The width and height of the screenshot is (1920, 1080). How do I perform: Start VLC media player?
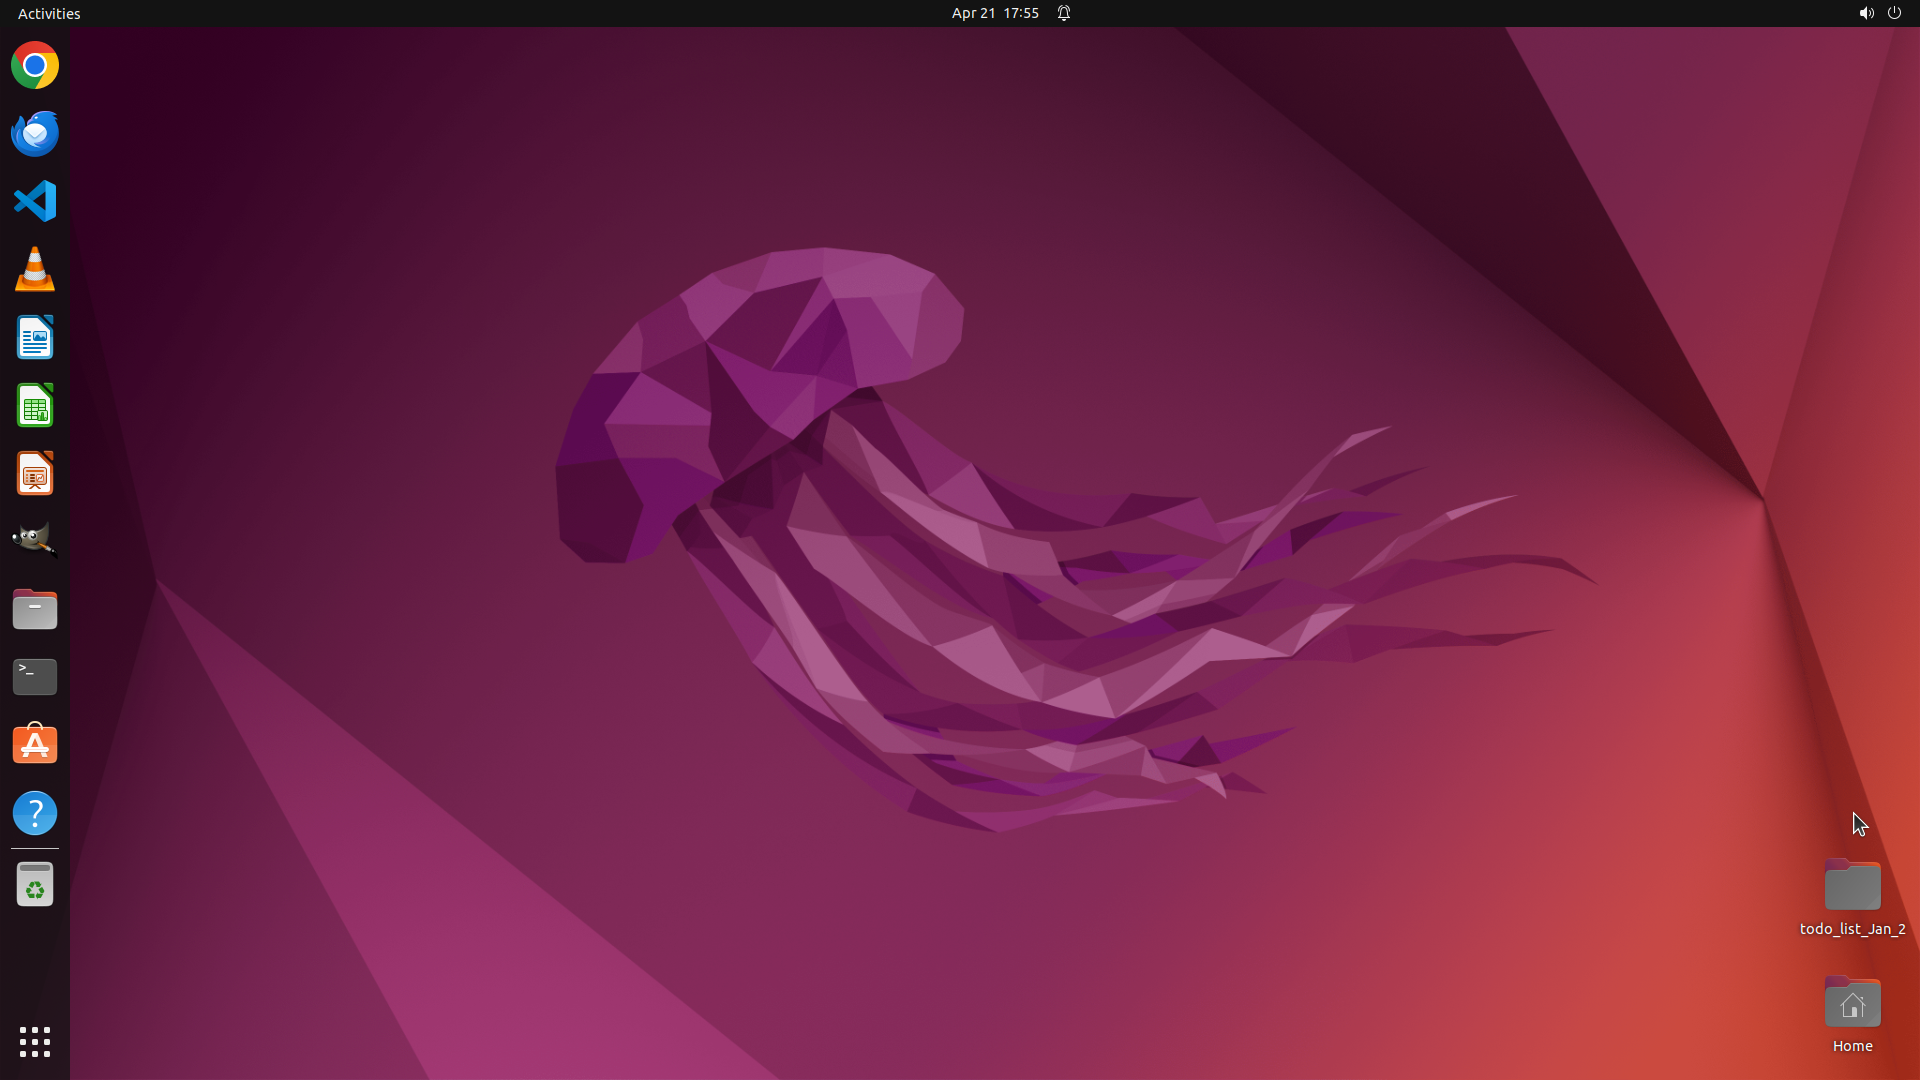pyautogui.click(x=35, y=270)
